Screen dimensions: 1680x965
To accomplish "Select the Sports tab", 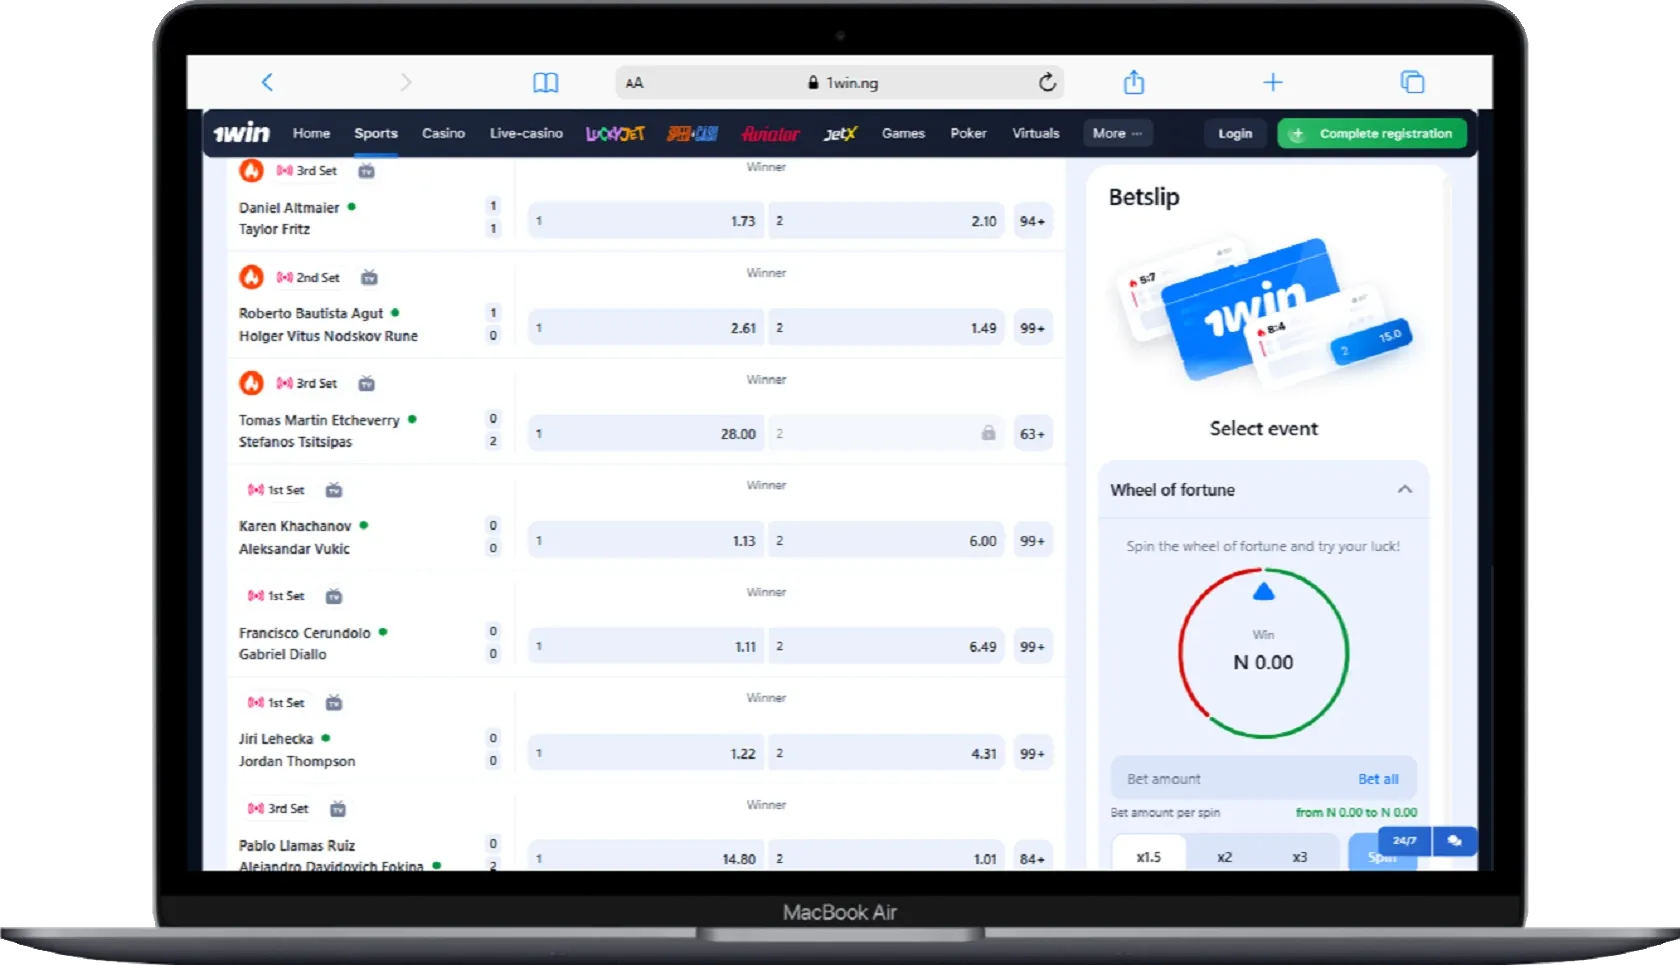I will [x=376, y=133].
